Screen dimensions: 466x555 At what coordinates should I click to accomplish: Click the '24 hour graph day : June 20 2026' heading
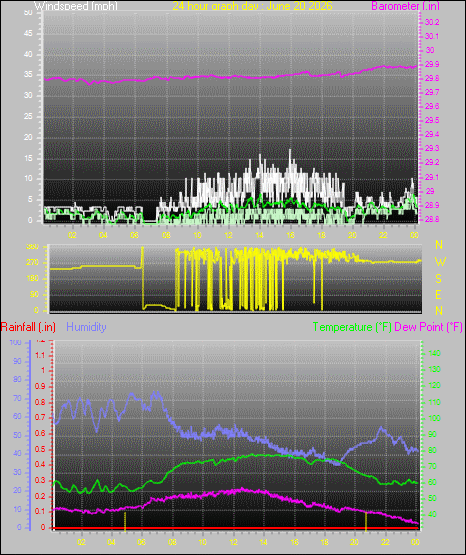252,6
